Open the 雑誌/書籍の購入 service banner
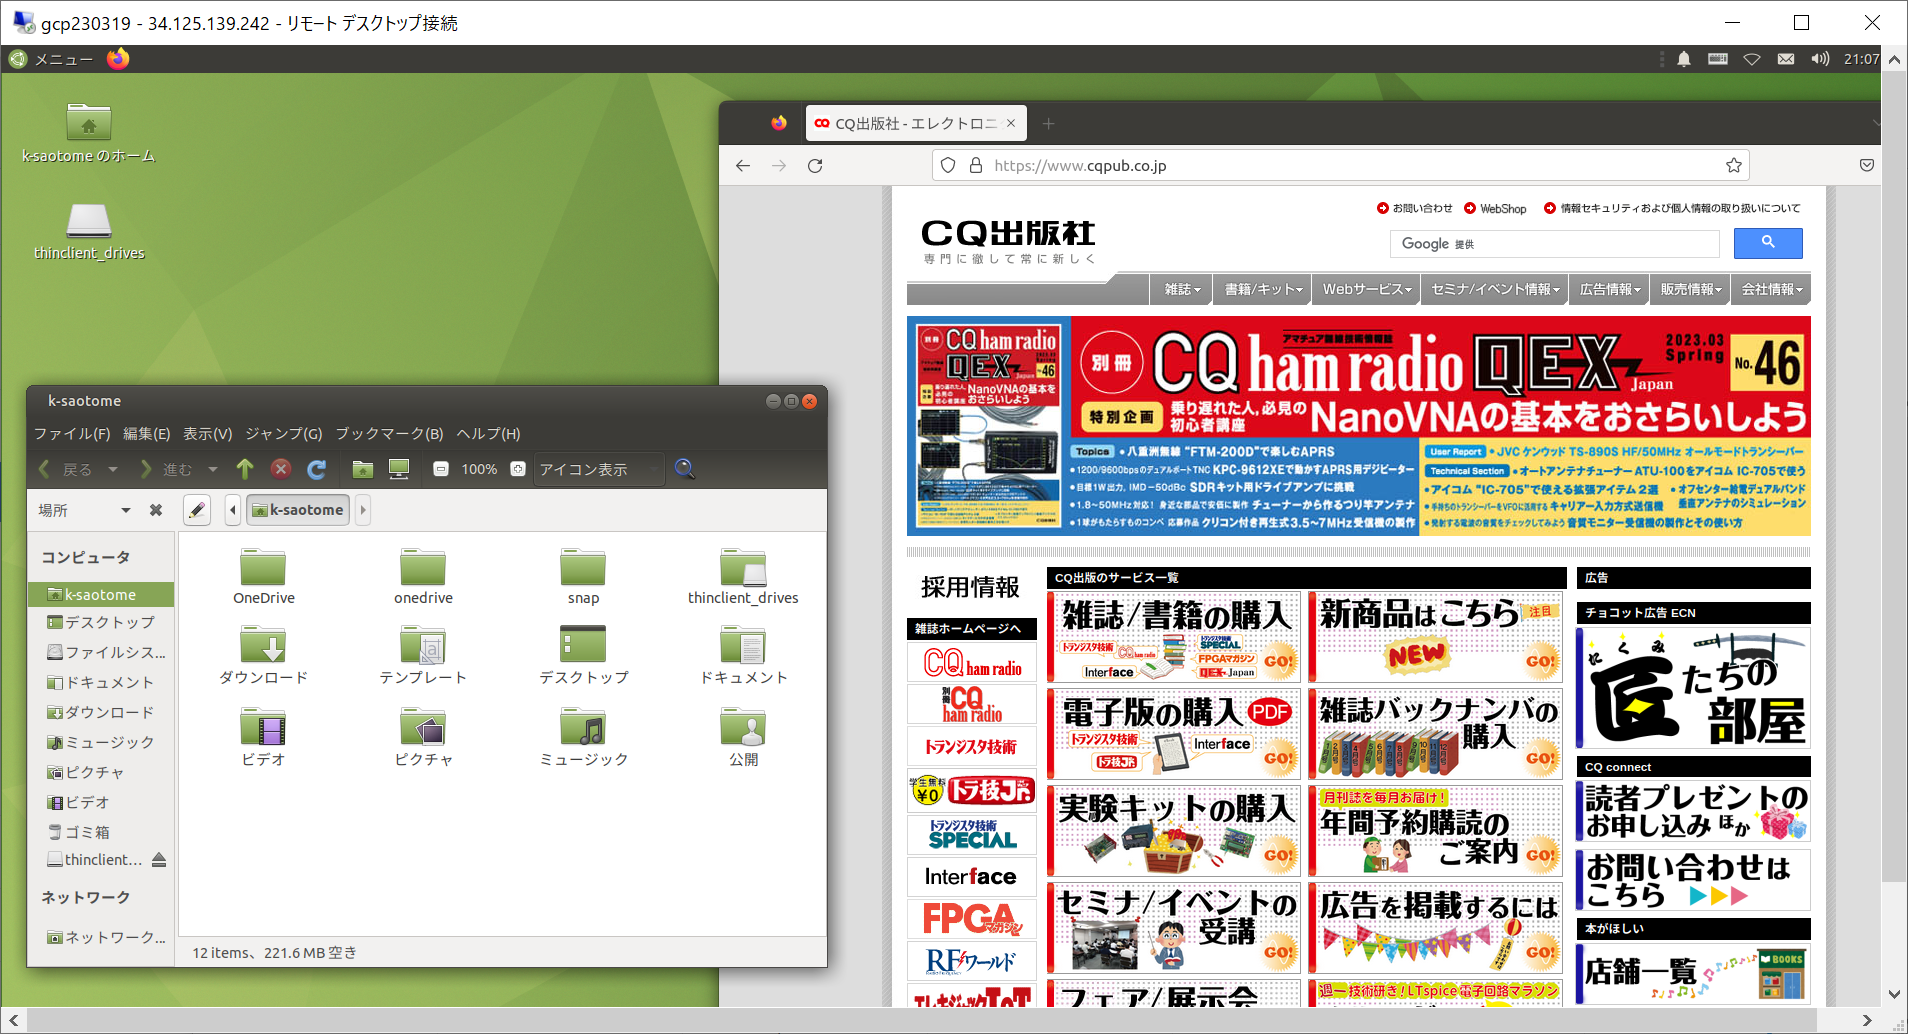The image size is (1908, 1034). click(1174, 637)
